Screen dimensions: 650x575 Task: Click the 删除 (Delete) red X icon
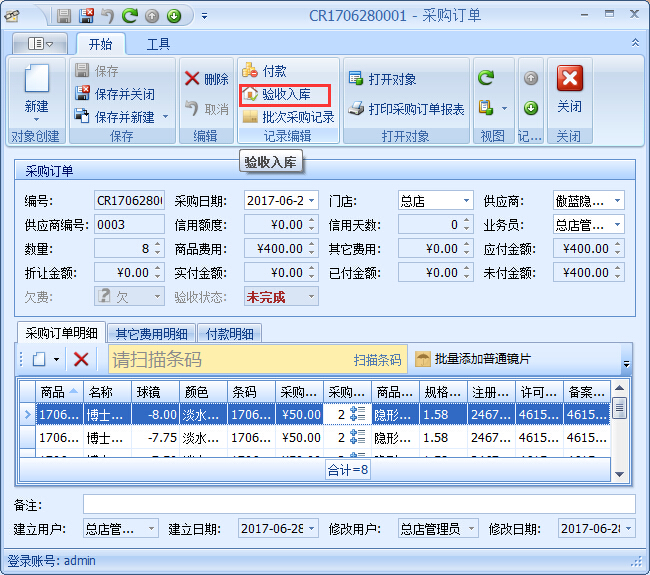coord(193,79)
